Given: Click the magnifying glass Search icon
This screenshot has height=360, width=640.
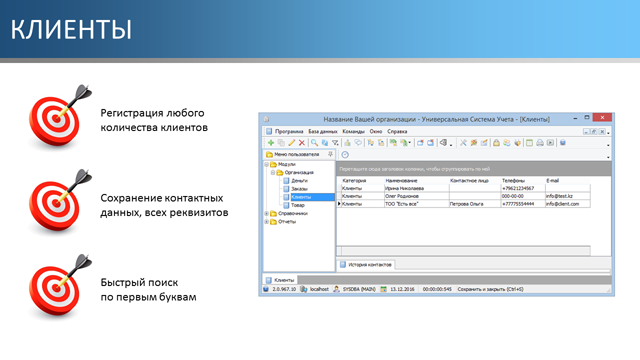Looking at the screenshot, I should coord(314,143).
